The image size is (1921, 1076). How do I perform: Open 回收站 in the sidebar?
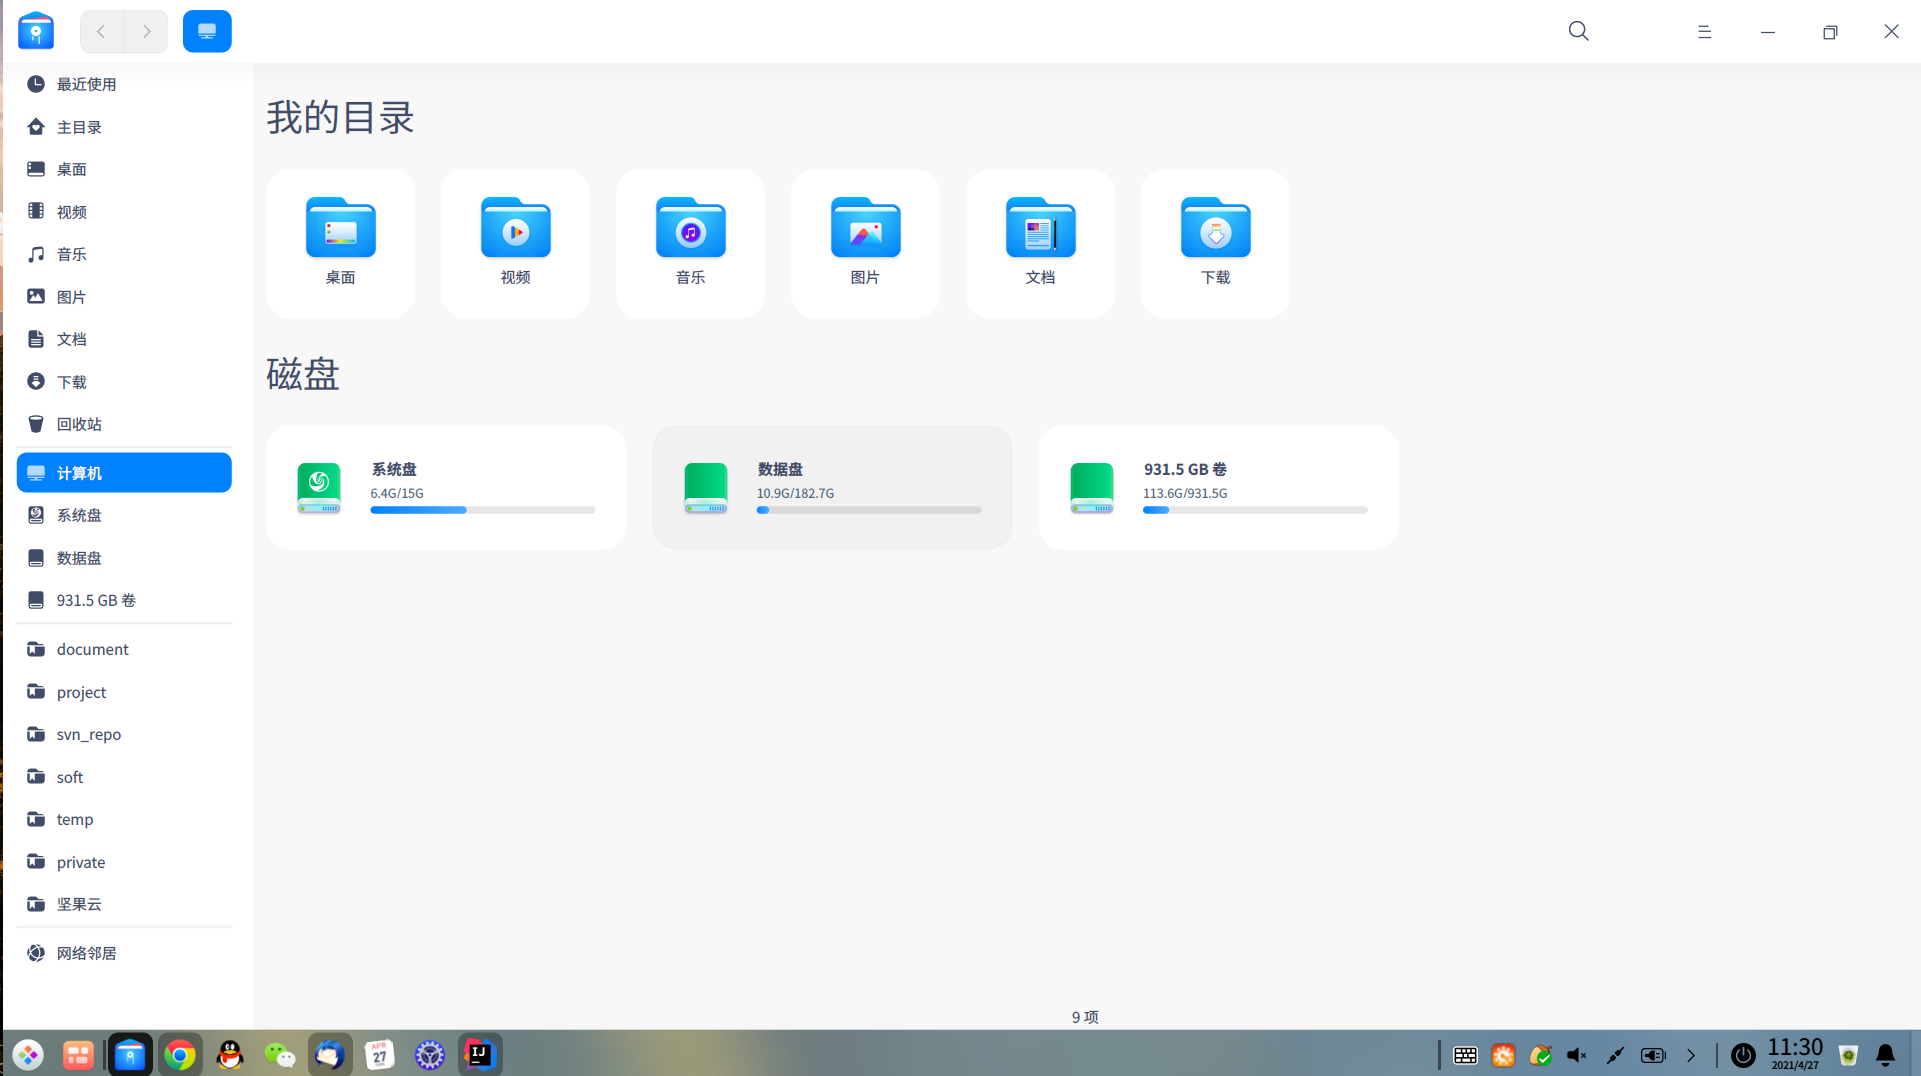click(124, 424)
